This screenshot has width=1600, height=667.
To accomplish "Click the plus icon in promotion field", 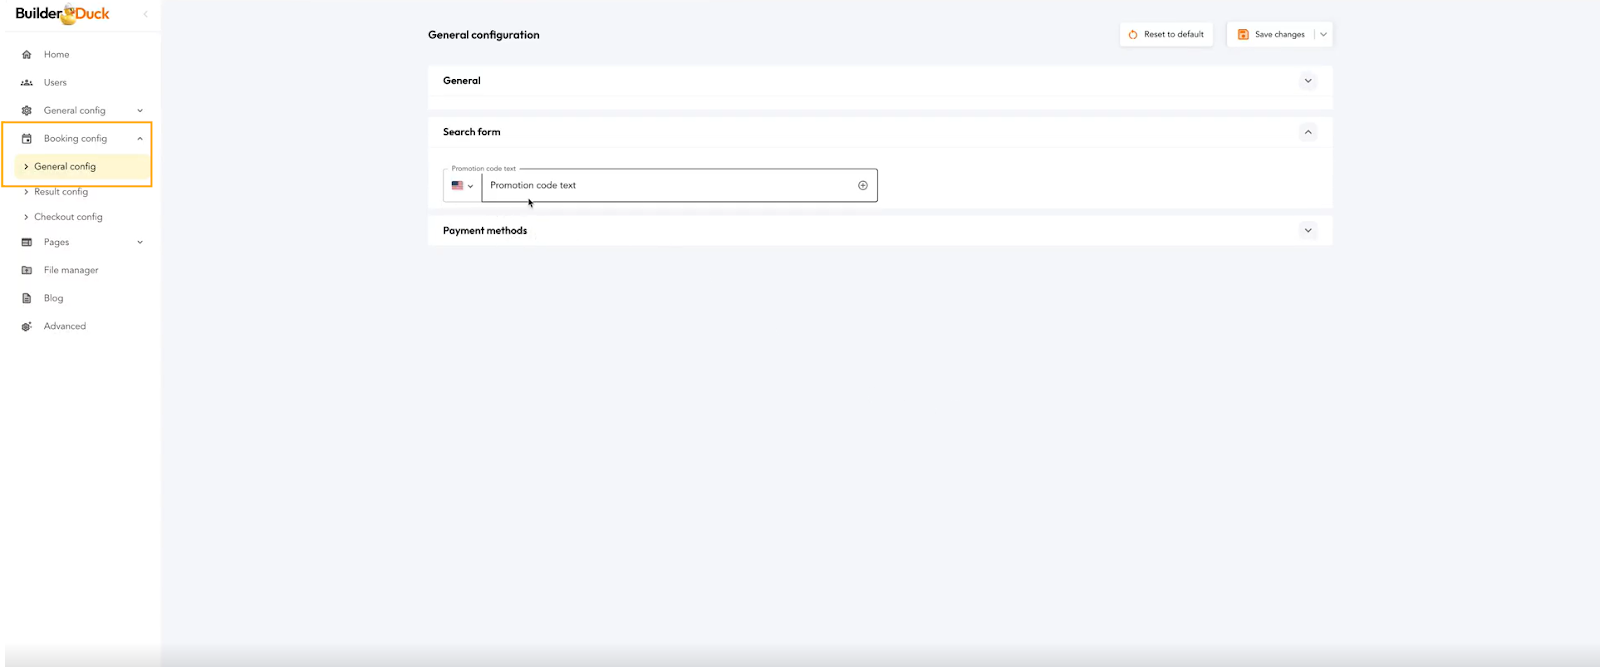I will click(x=863, y=185).
